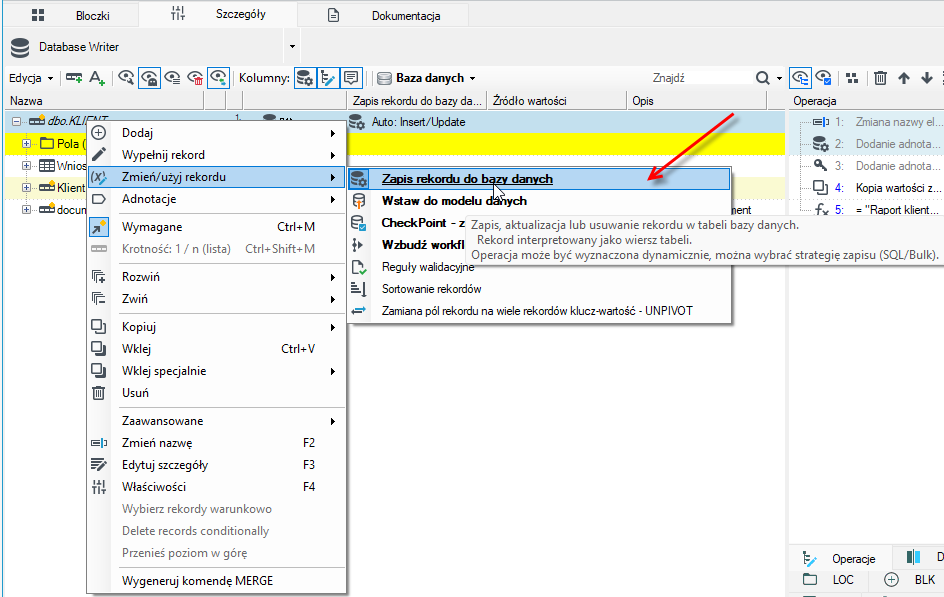Click the Nazwa column header
The width and height of the screenshot is (944, 597).
(x=104, y=101)
